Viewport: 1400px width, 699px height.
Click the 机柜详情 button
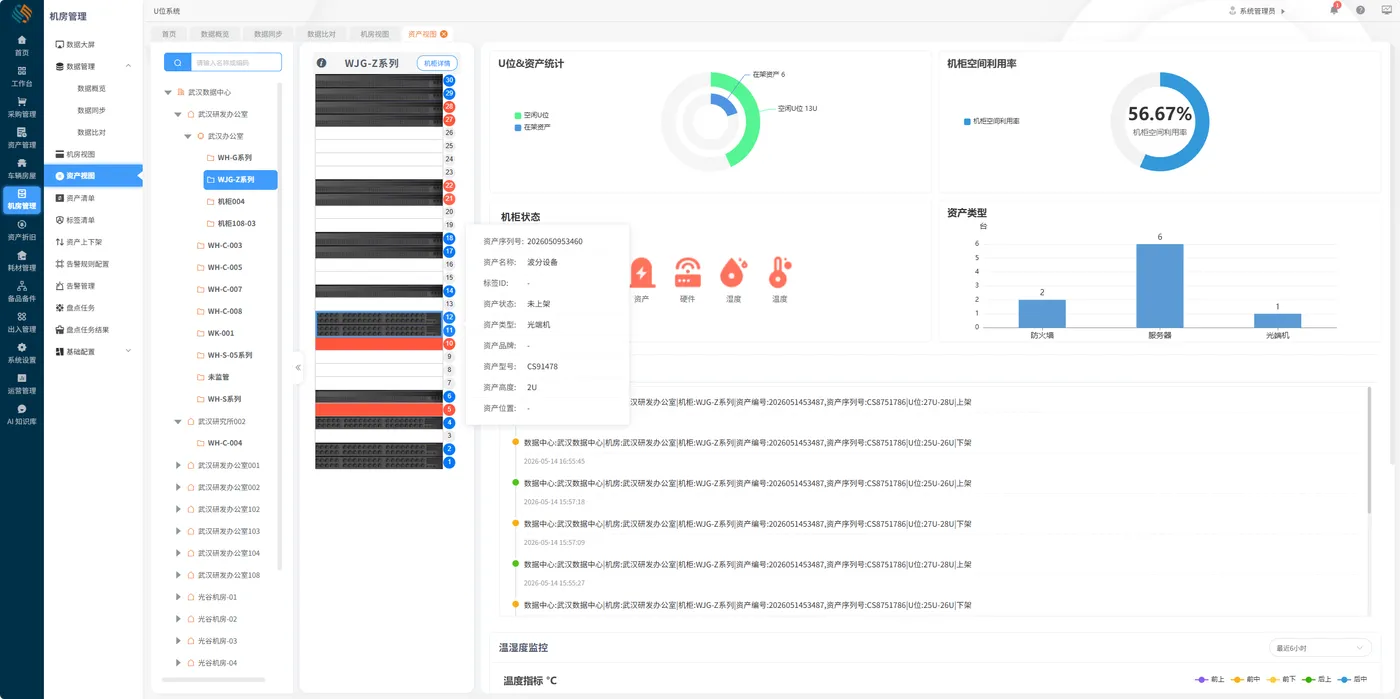pos(437,63)
